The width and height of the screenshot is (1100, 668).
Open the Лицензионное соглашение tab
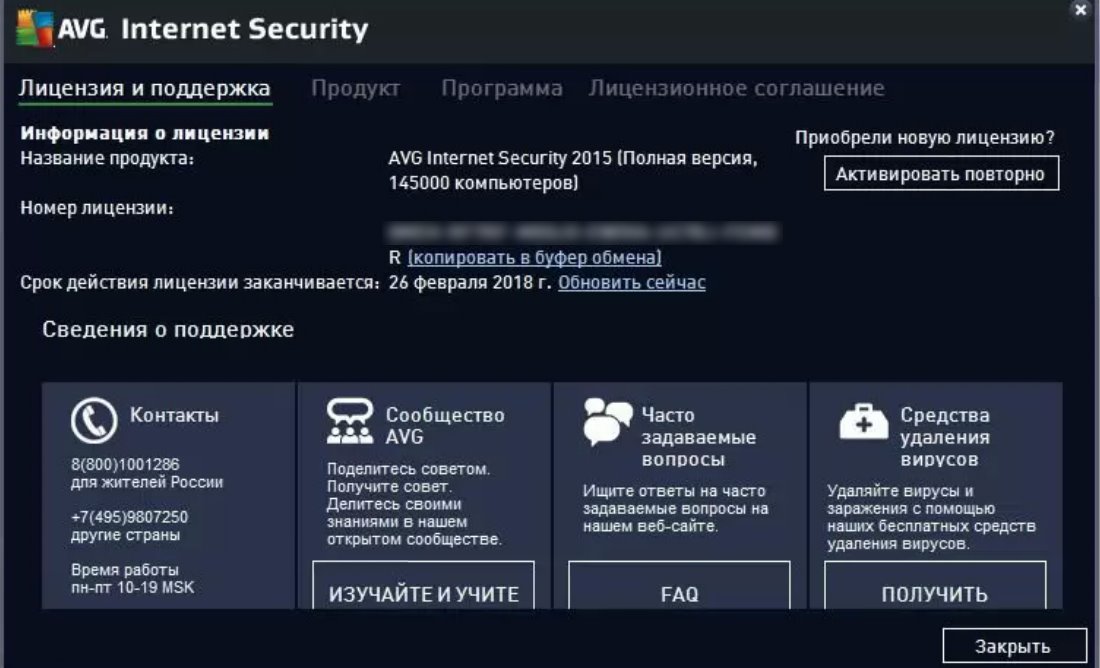point(736,88)
